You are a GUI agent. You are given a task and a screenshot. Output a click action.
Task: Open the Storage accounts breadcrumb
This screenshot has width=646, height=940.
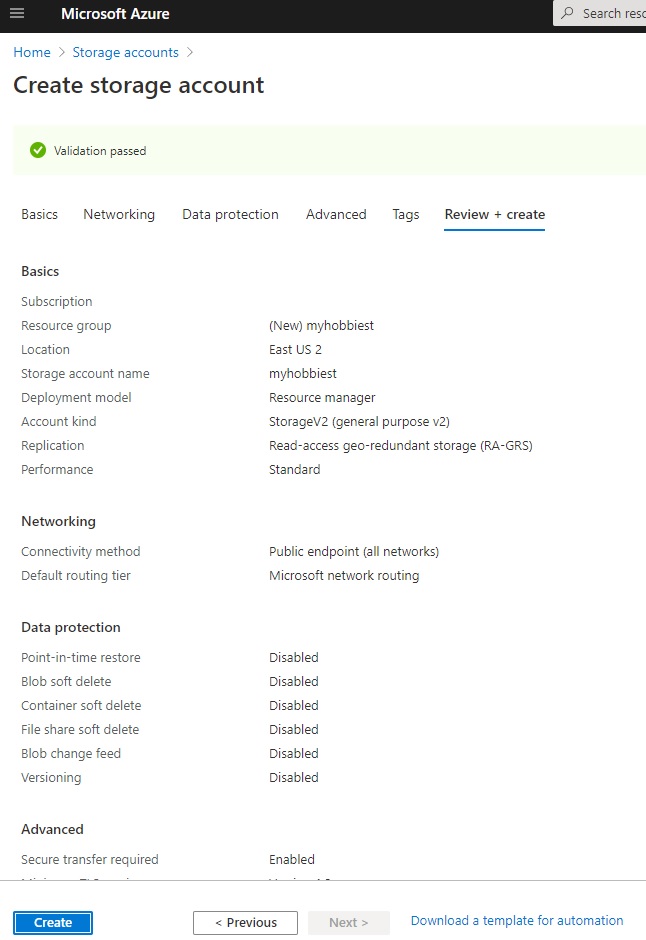pos(125,52)
